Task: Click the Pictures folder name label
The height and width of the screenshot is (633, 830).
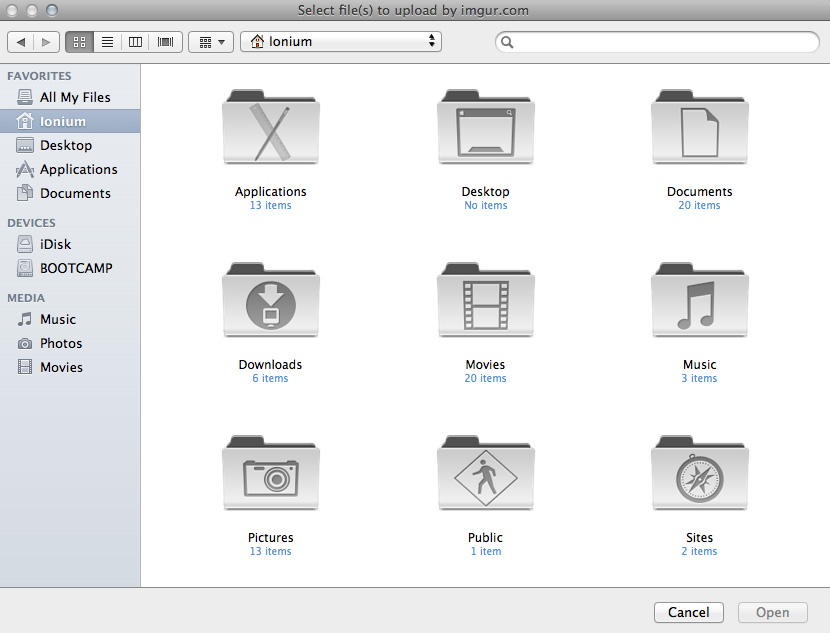Action: pos(270,538)
